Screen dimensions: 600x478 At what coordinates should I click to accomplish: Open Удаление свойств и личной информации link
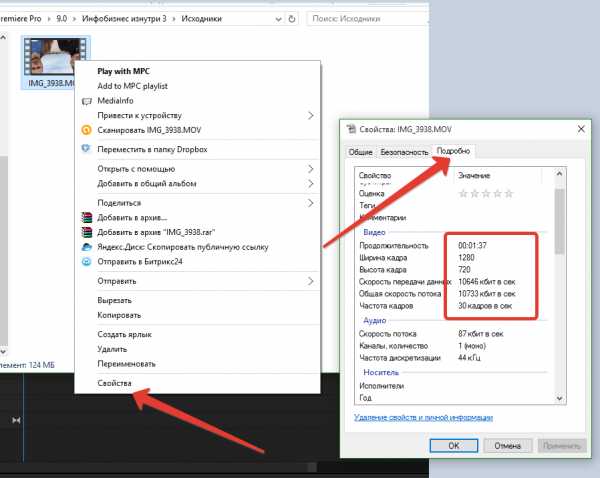(x=423, y=417)
